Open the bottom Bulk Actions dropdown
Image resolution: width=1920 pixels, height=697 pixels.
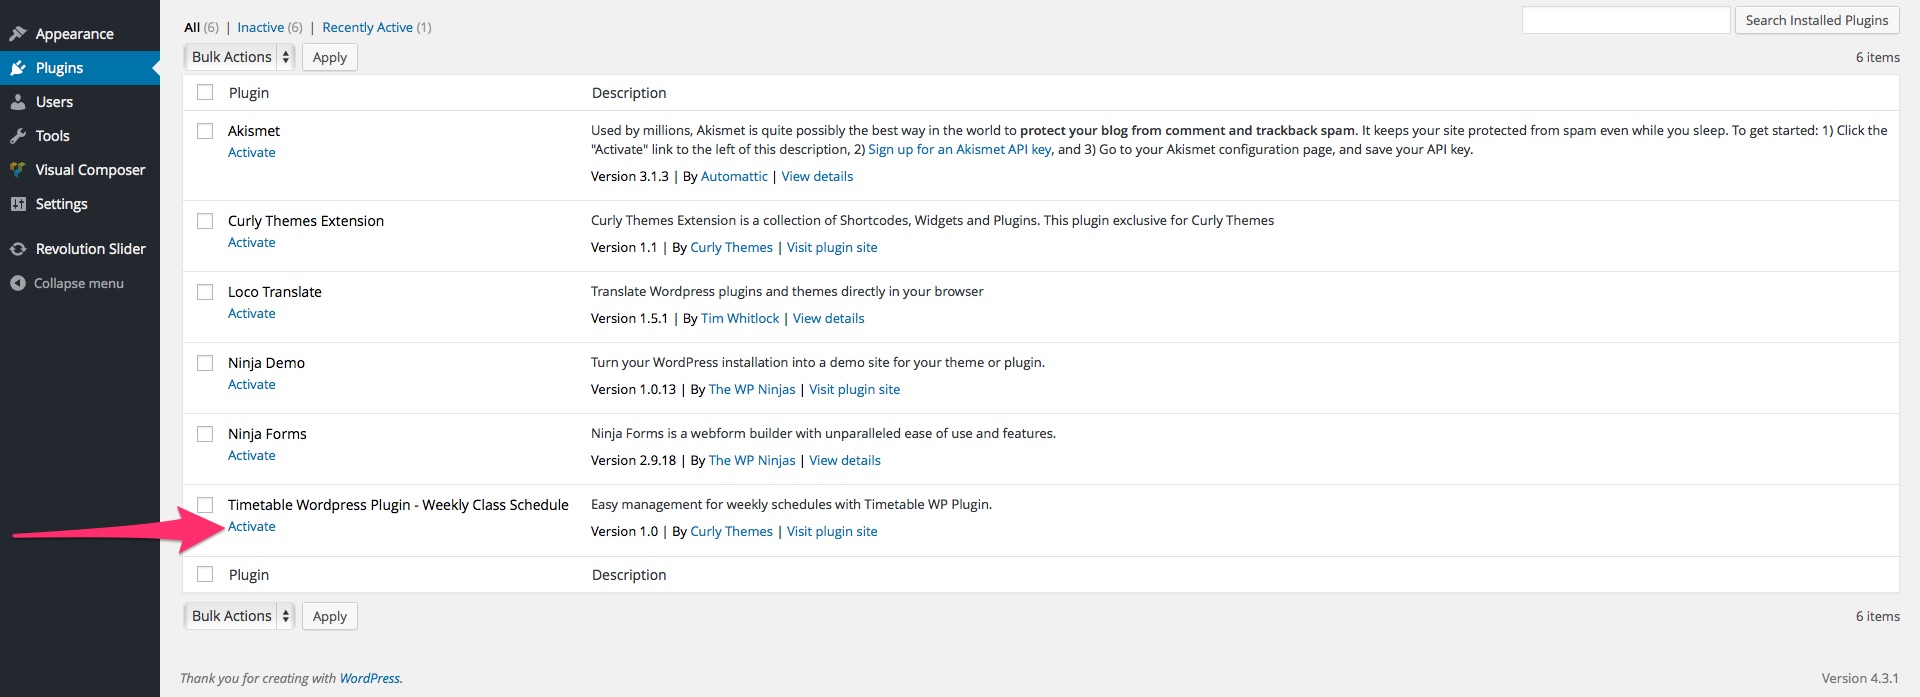click(239, 616)
